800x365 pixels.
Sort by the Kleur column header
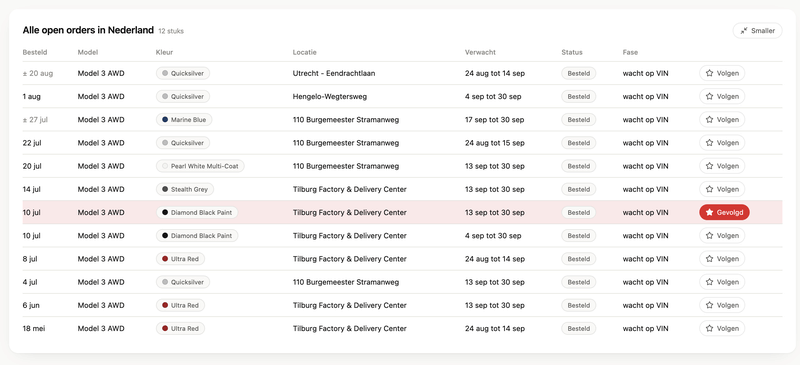(x=164, y=52)
